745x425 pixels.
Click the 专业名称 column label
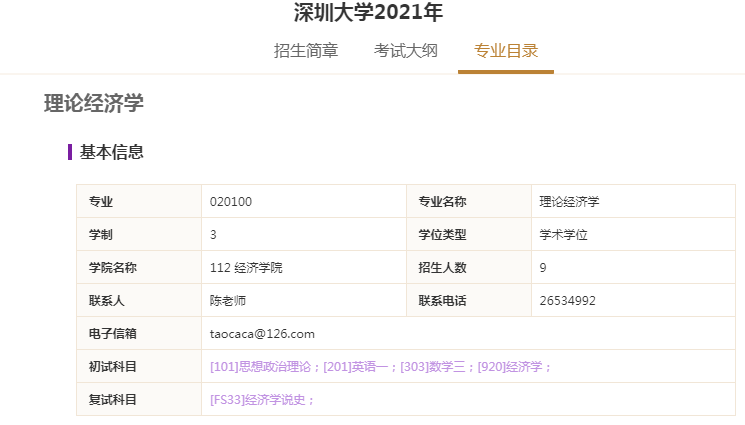pyautogui.click(x=442, y=202)
